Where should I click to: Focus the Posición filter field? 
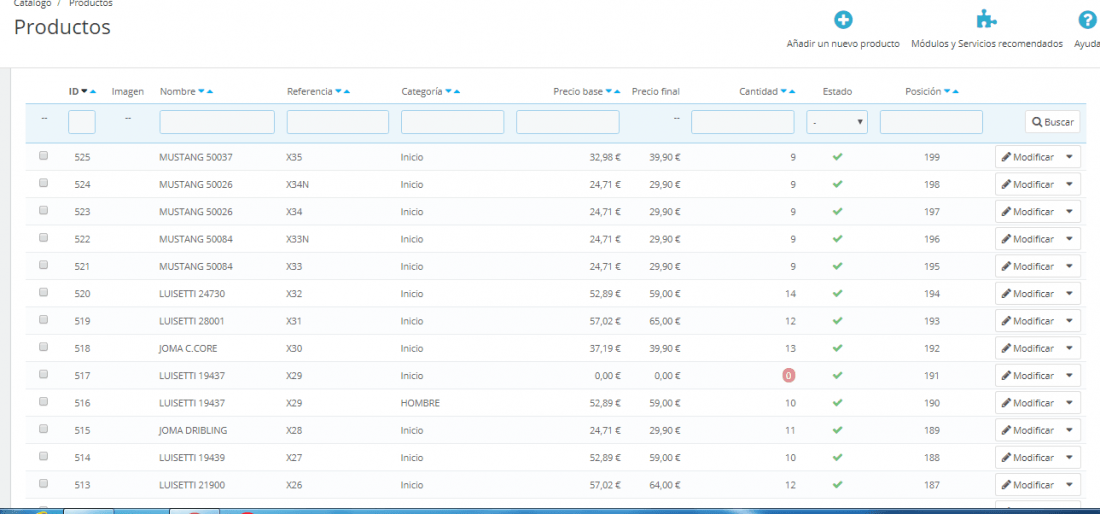click(931, 122)
